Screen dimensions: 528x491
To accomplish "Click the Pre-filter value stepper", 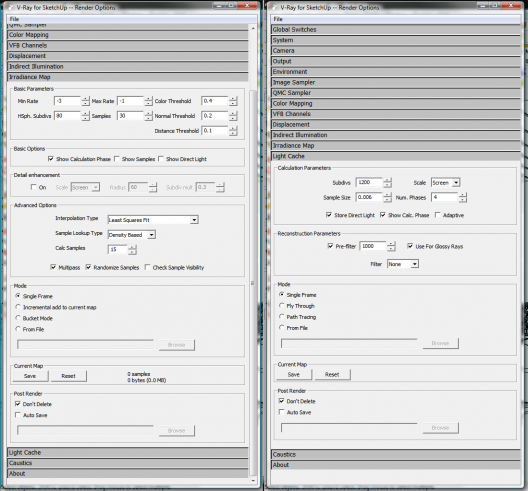I will [391, 247].
